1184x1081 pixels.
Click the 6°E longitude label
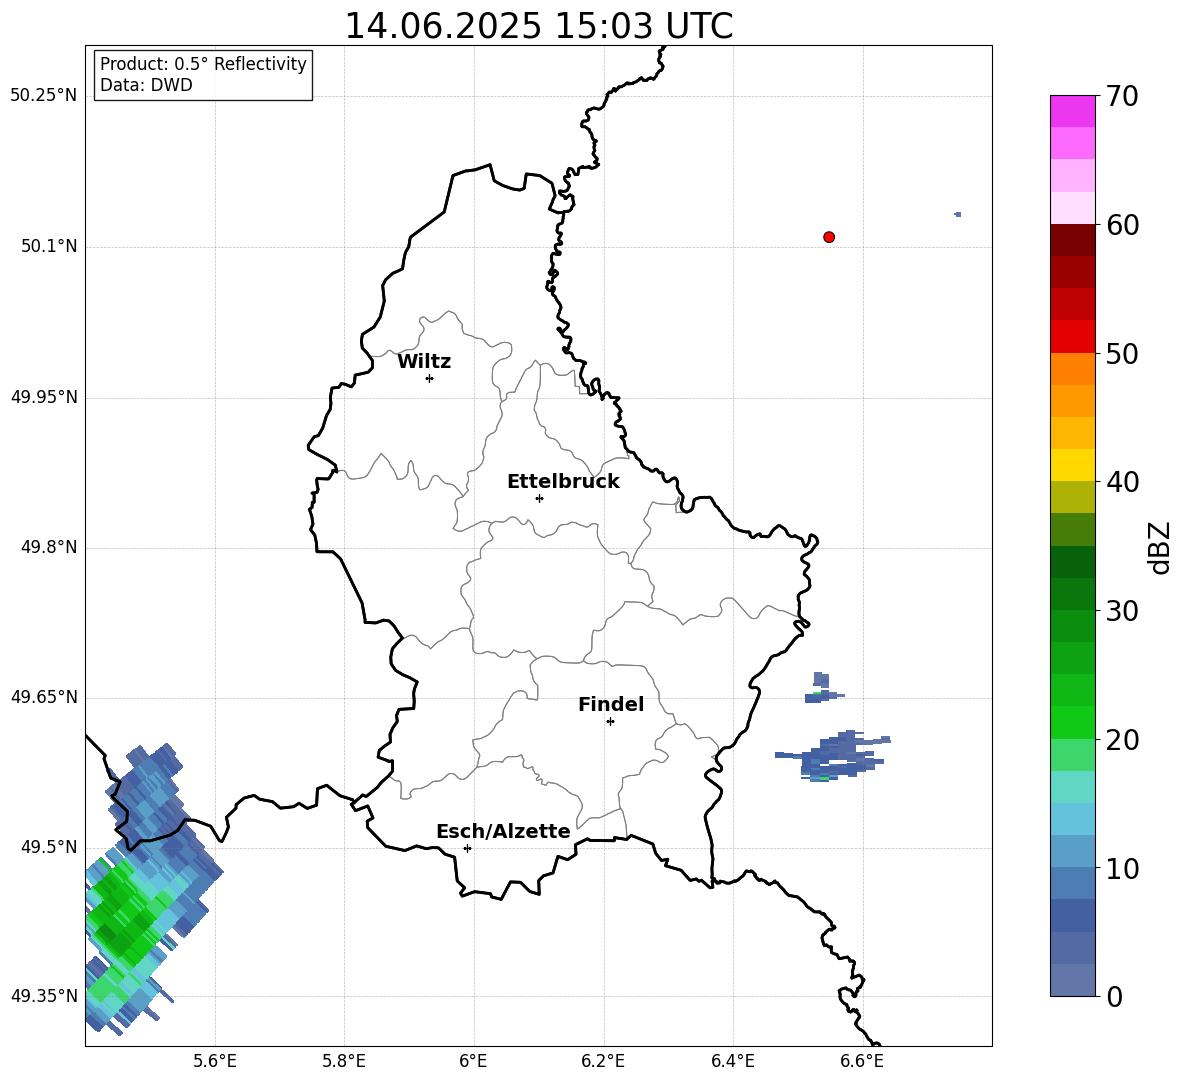[x=473, y=1061]
